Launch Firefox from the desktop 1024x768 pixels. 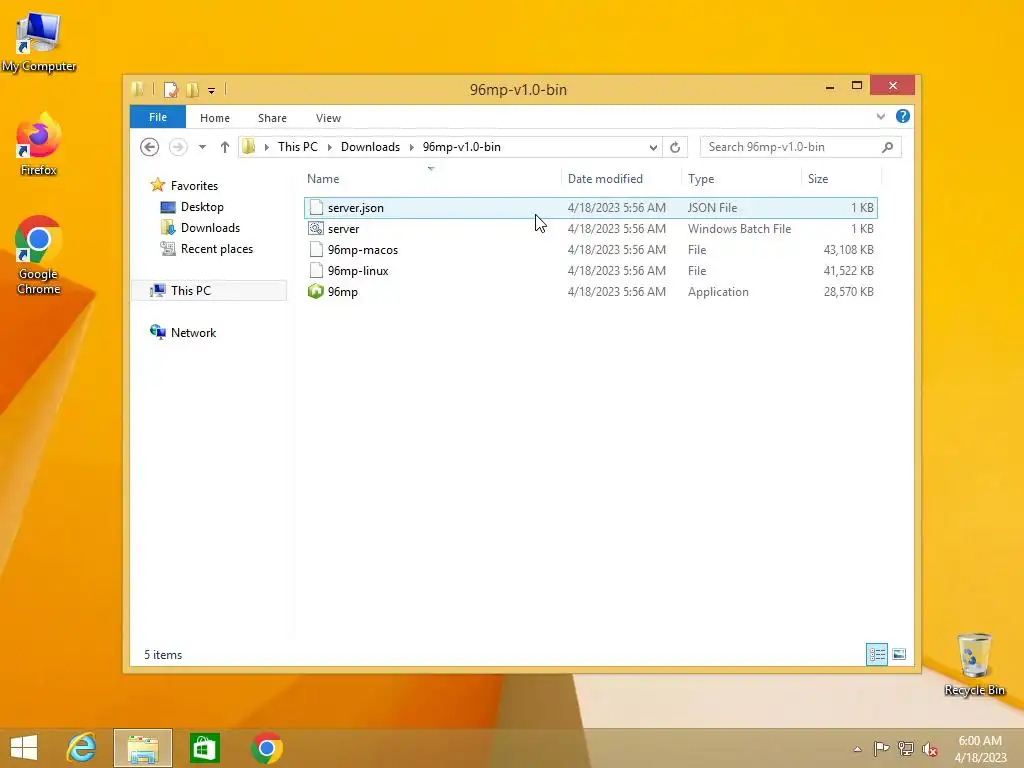point(39,144)
